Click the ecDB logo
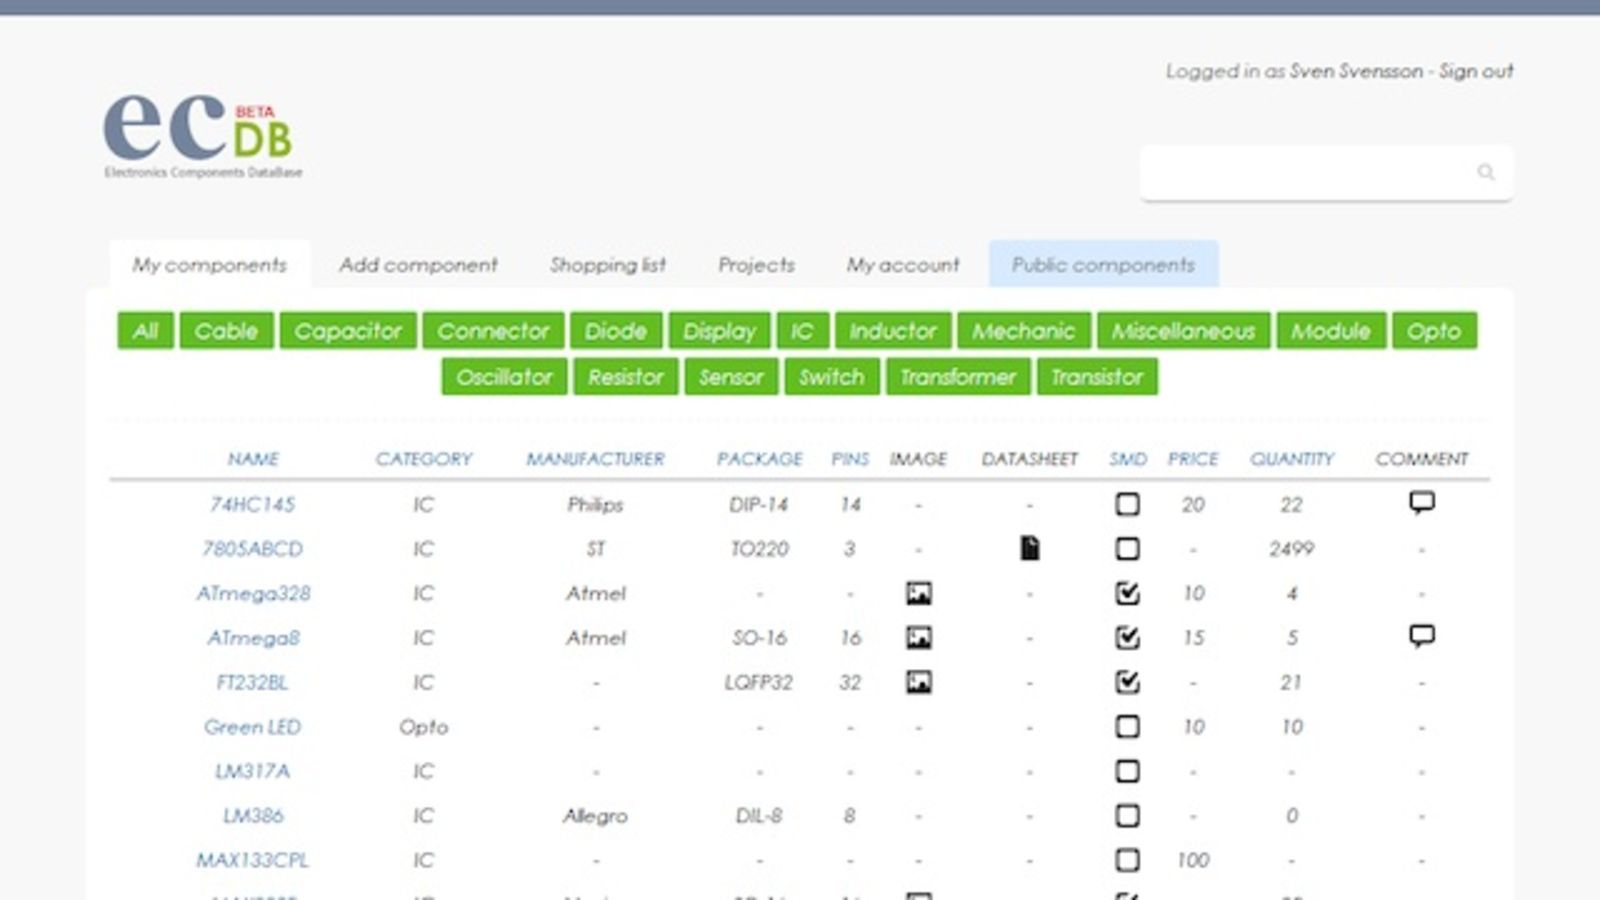The width and height of the screenshot is (1600, 900). 200,135
